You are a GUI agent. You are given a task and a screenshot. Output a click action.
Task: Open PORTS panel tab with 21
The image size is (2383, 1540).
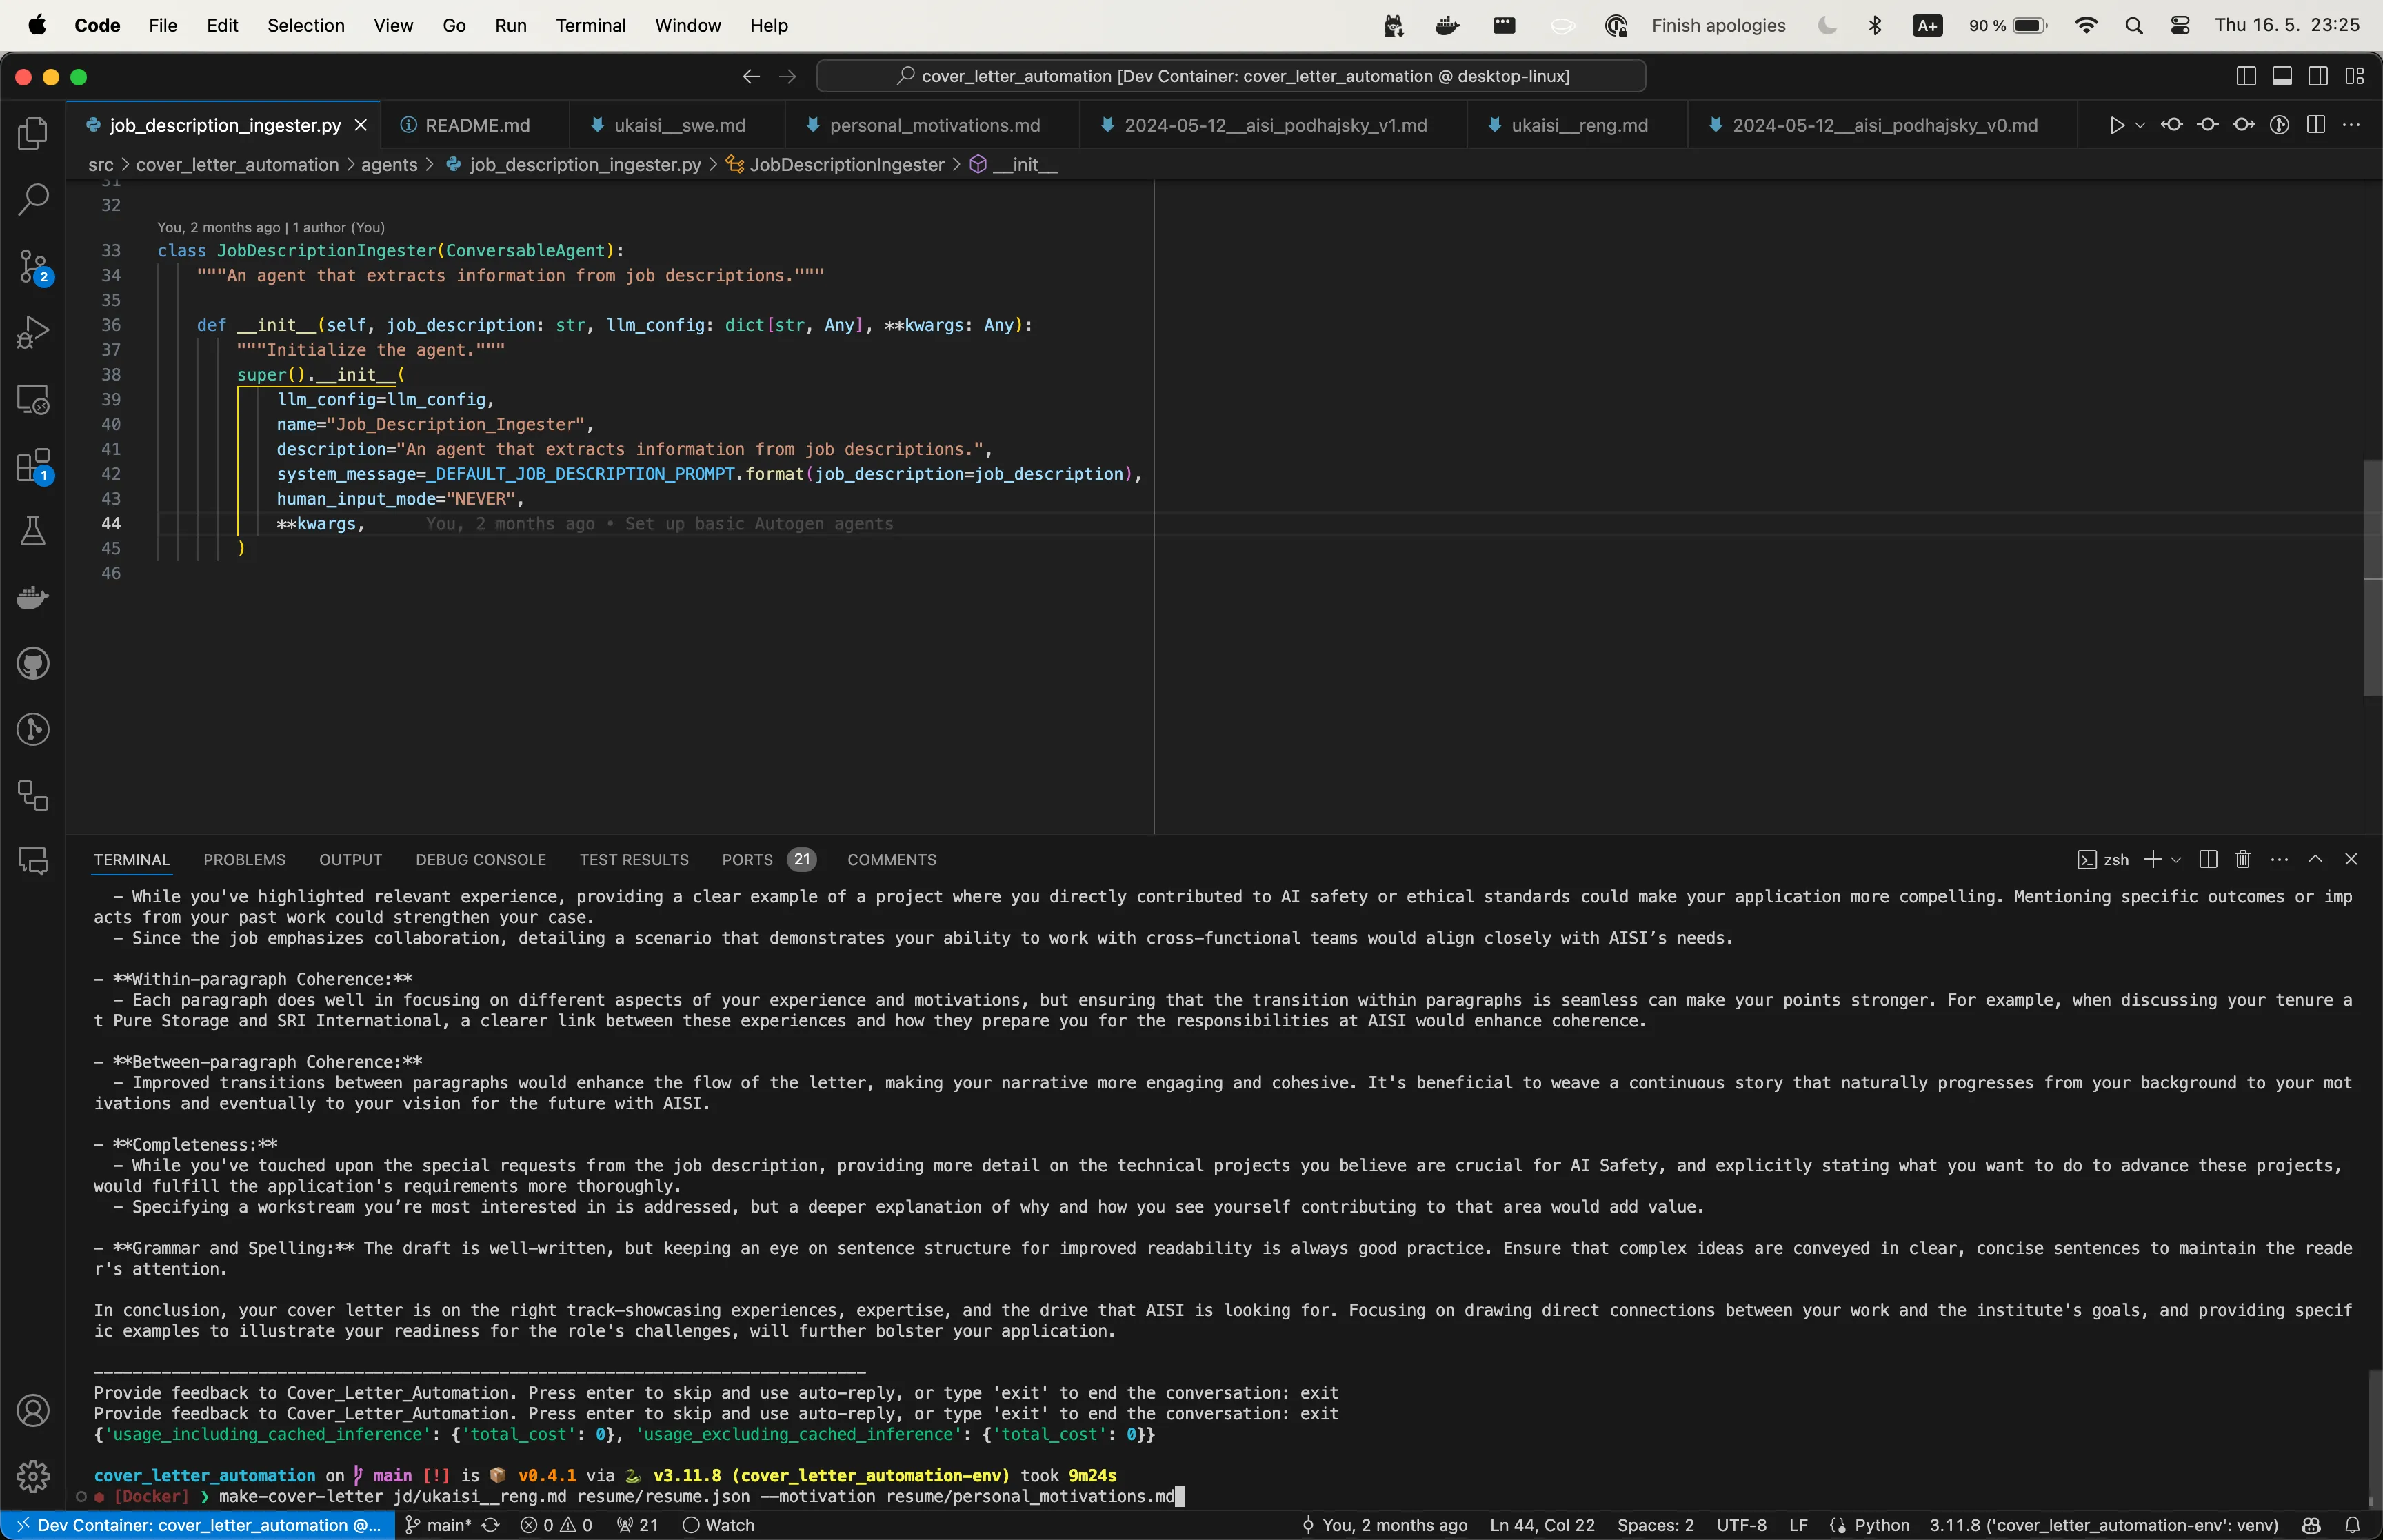point(768,860)
